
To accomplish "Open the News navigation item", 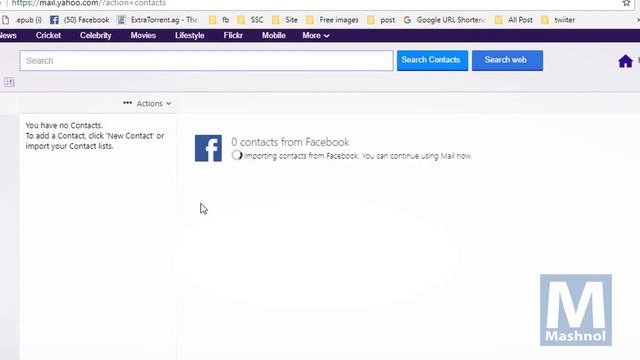I will pyautogui.click(x=8, y=36).
